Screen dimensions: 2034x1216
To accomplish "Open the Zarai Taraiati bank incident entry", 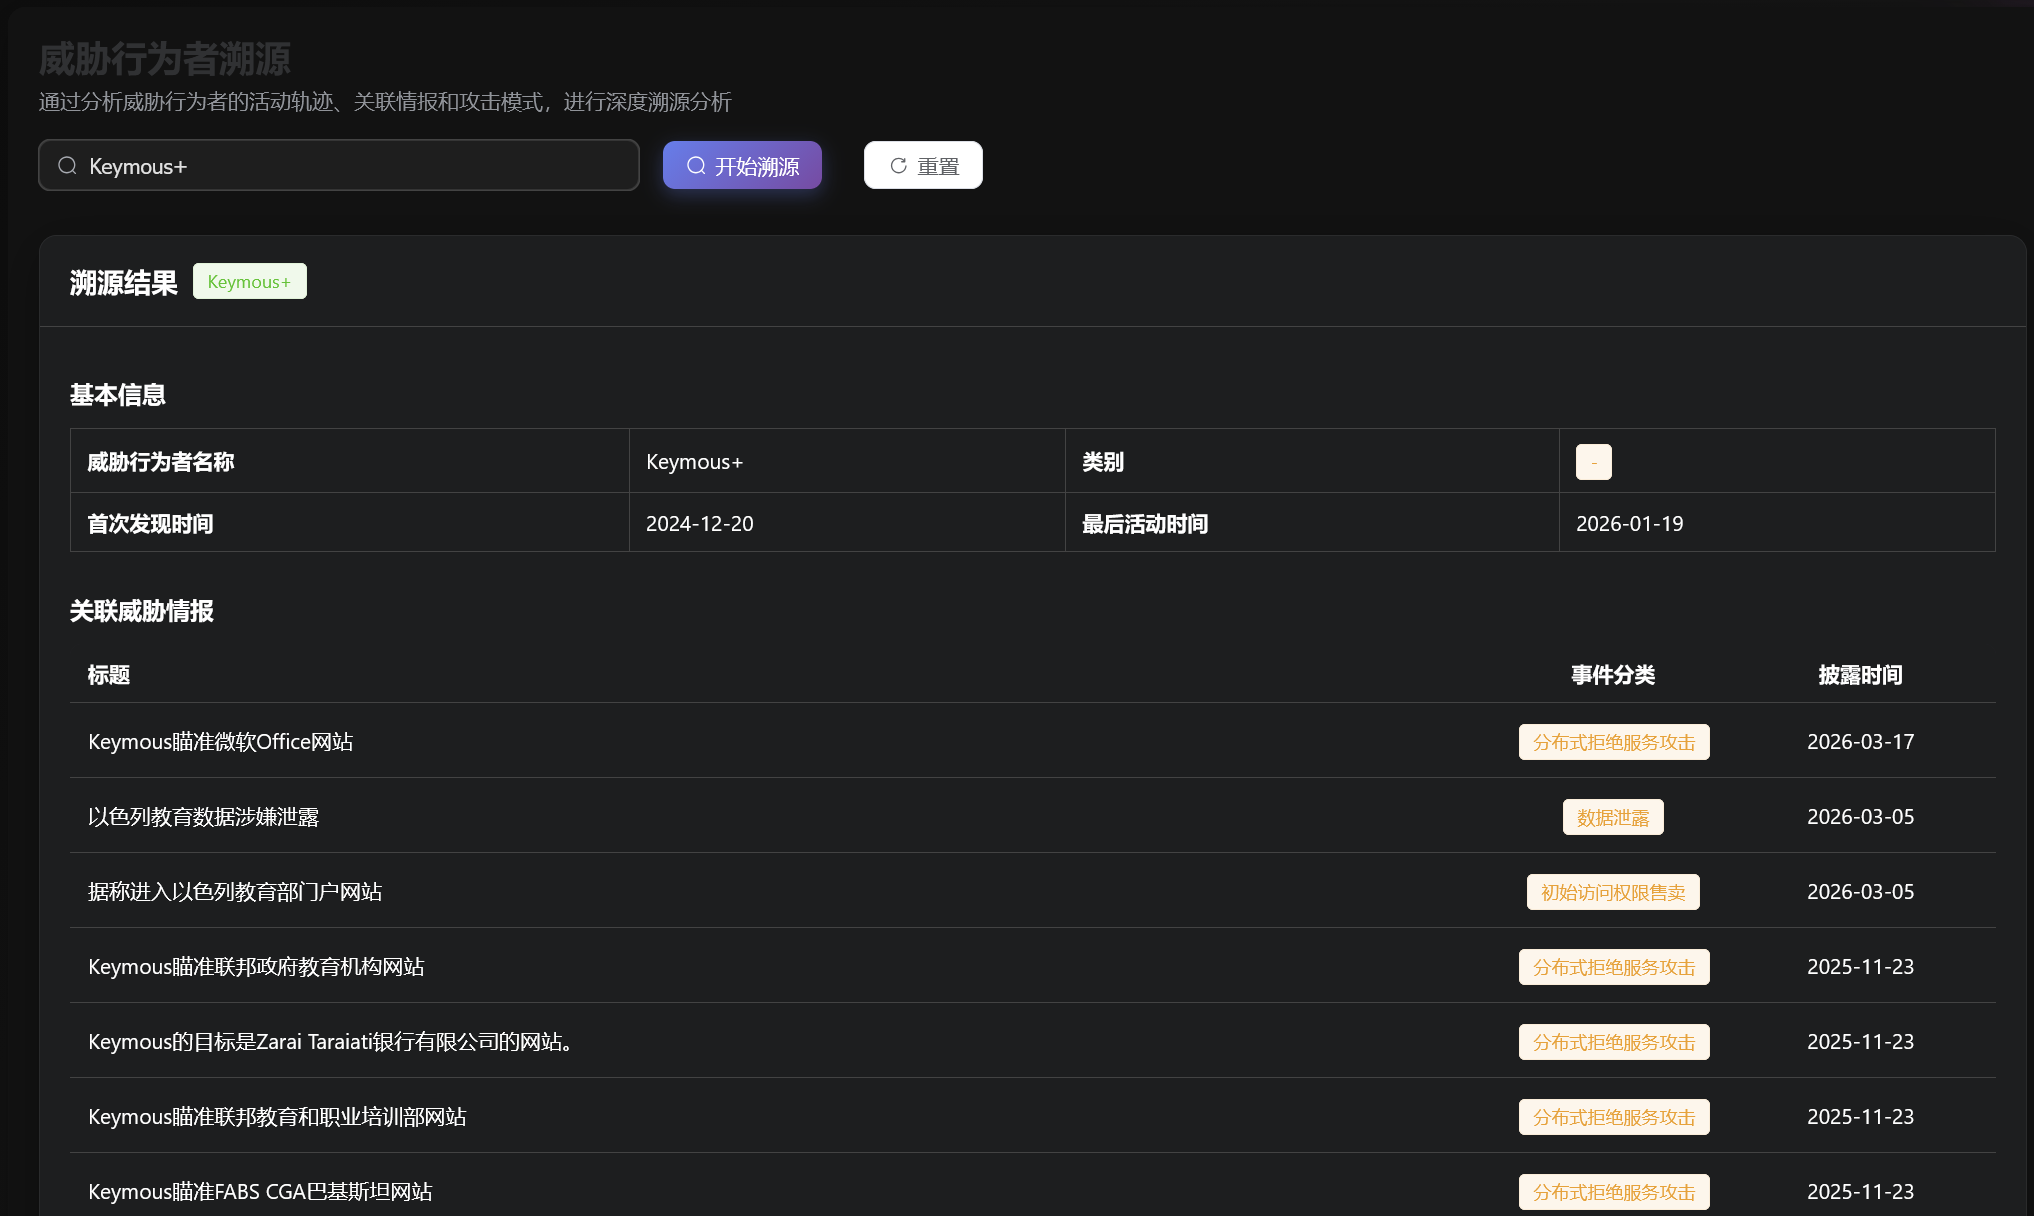I will tap(330, 1041).
